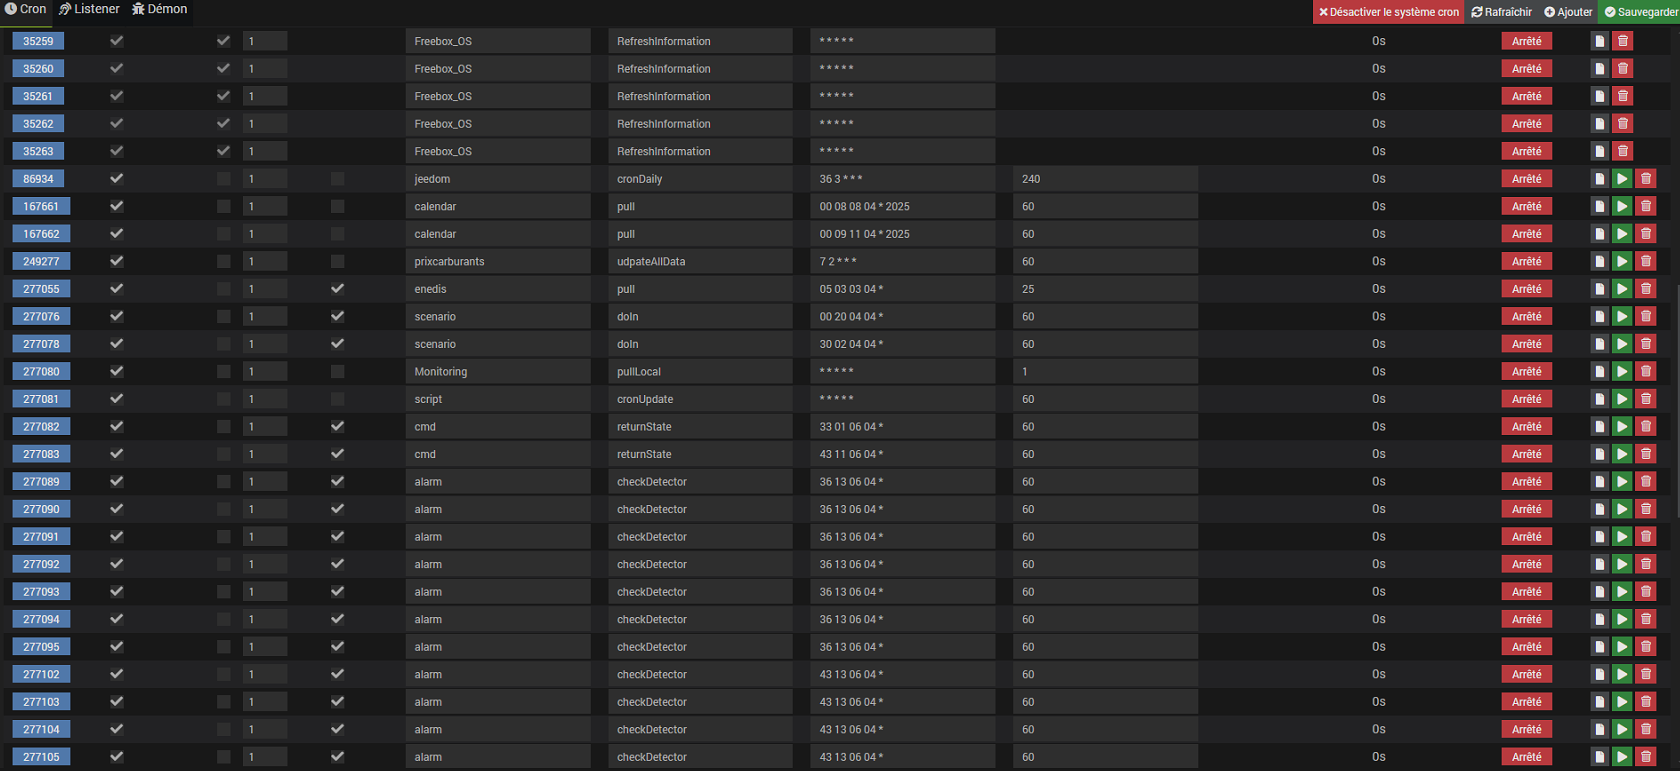This screenshot has height=771, width=1680.
Task: Check the second checkbox of cron 167661
Action: (223, 206)
